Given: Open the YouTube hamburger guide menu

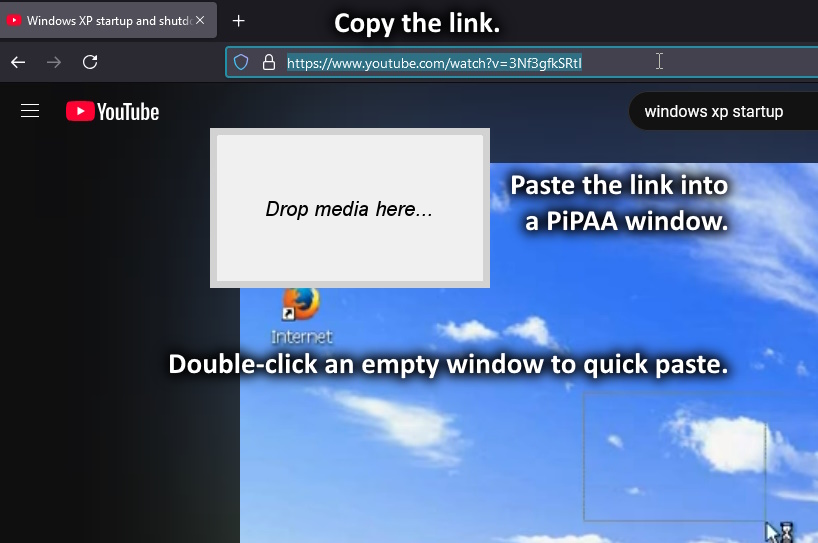Looking at the screenshot, I should click(30, 111).
